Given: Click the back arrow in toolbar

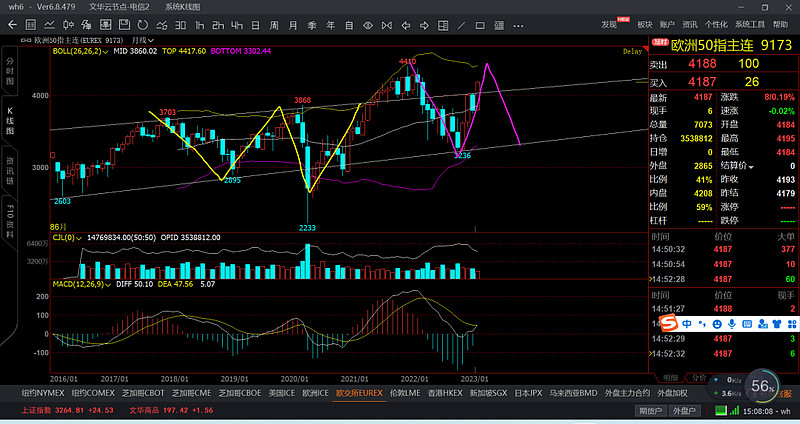Looking at the screenshot, I should [12, 25].
